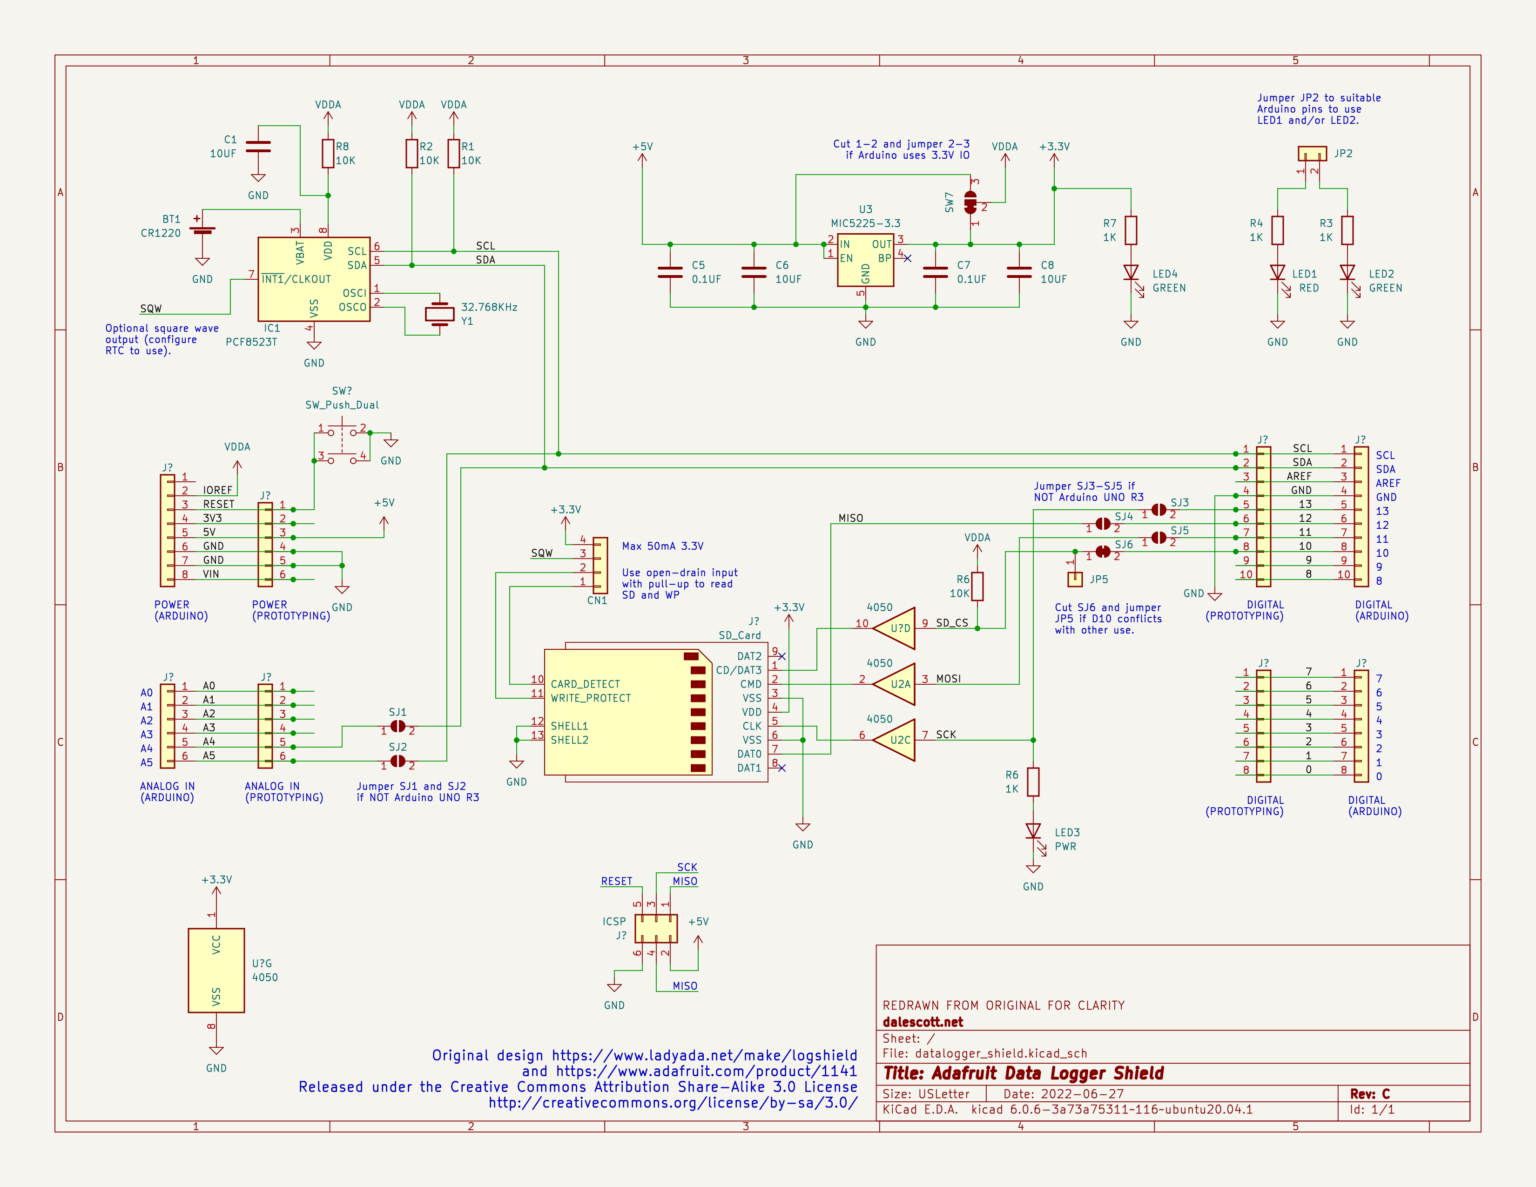Click the LED3 PWR symbol
1536x1187 pixels.
1033,831
